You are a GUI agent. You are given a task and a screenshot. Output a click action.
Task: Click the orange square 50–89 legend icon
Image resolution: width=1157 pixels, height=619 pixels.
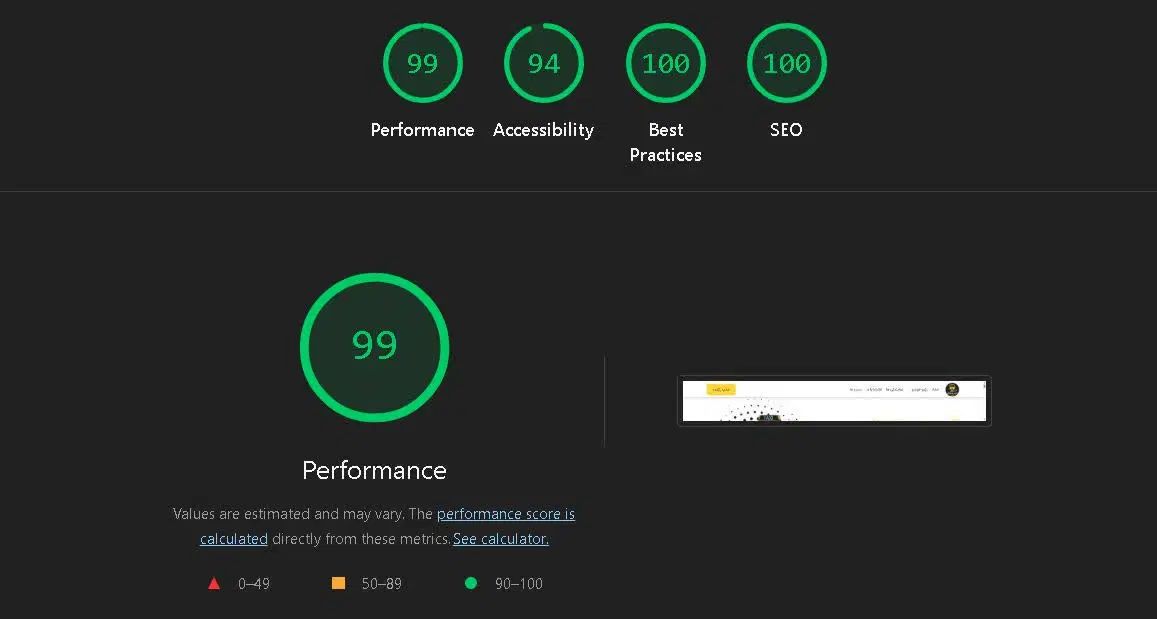(x=338, y=584)
